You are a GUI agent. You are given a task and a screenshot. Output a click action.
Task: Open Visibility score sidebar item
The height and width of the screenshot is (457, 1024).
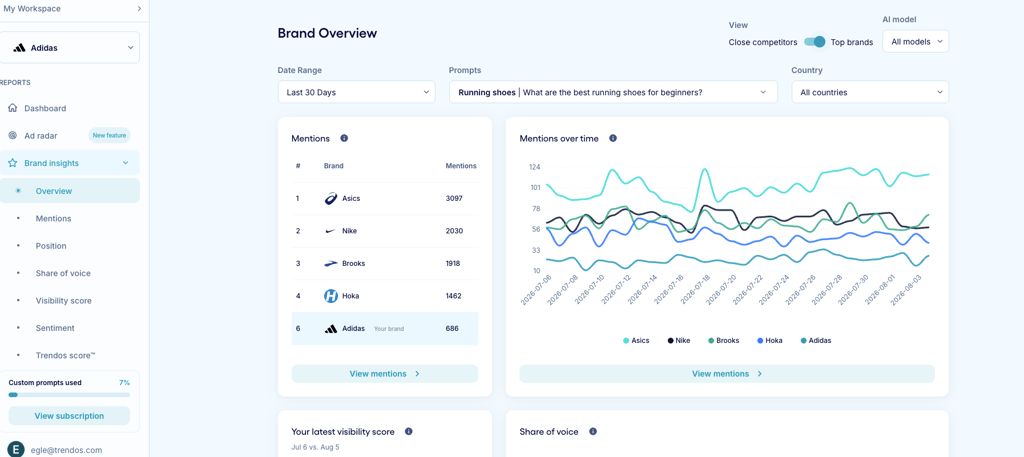(x=63, y=301)
